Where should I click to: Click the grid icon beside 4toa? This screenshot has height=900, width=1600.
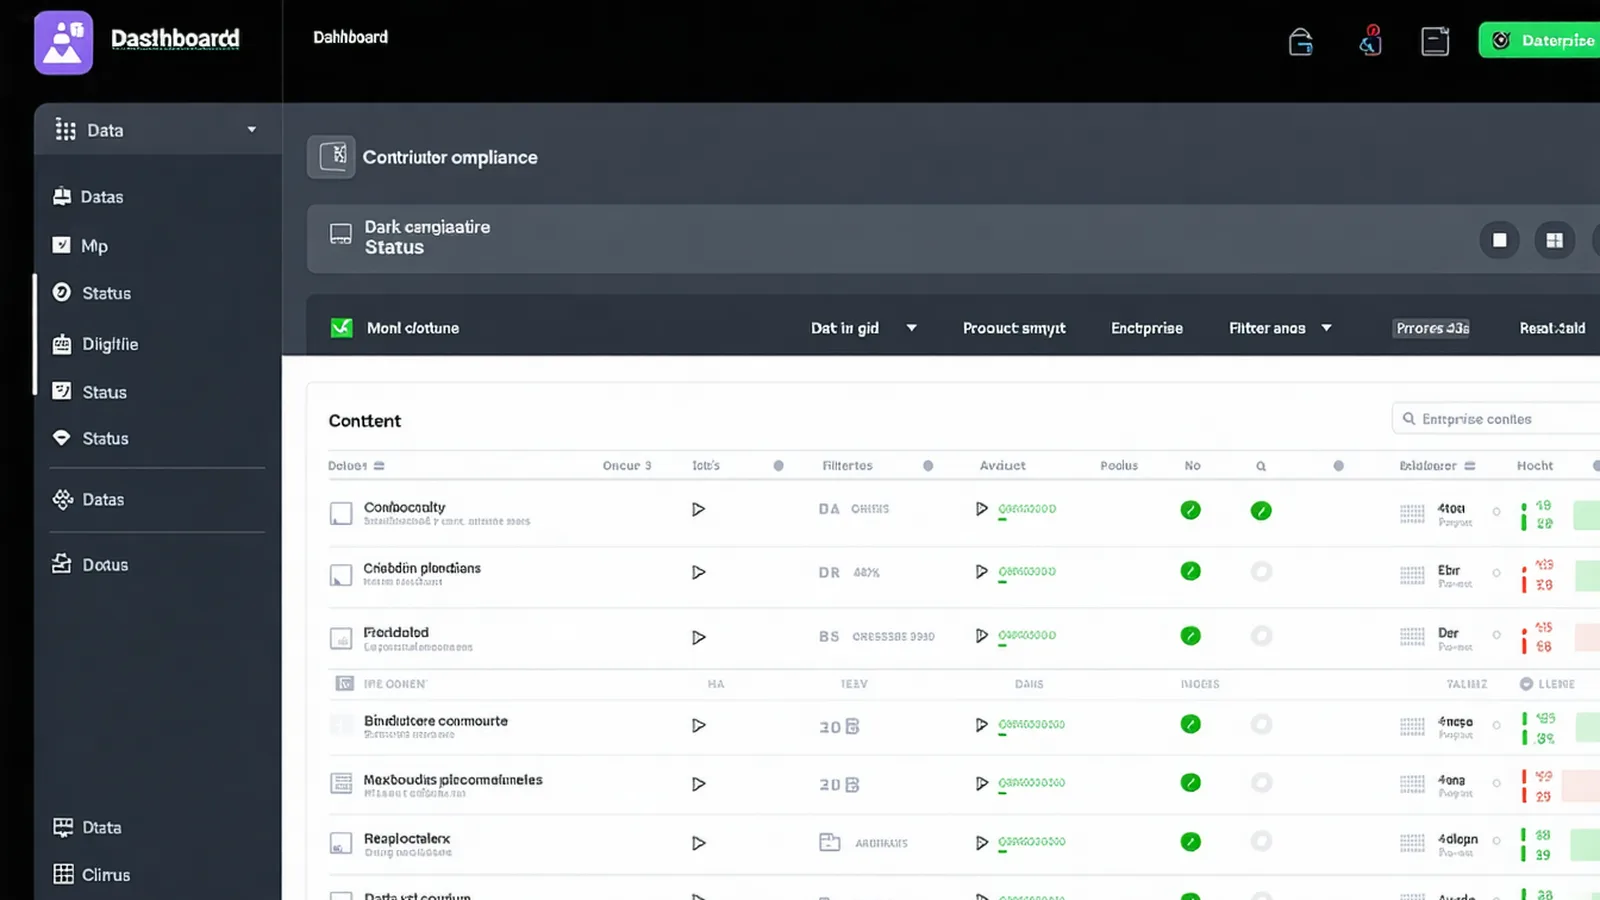point(1412,514)
